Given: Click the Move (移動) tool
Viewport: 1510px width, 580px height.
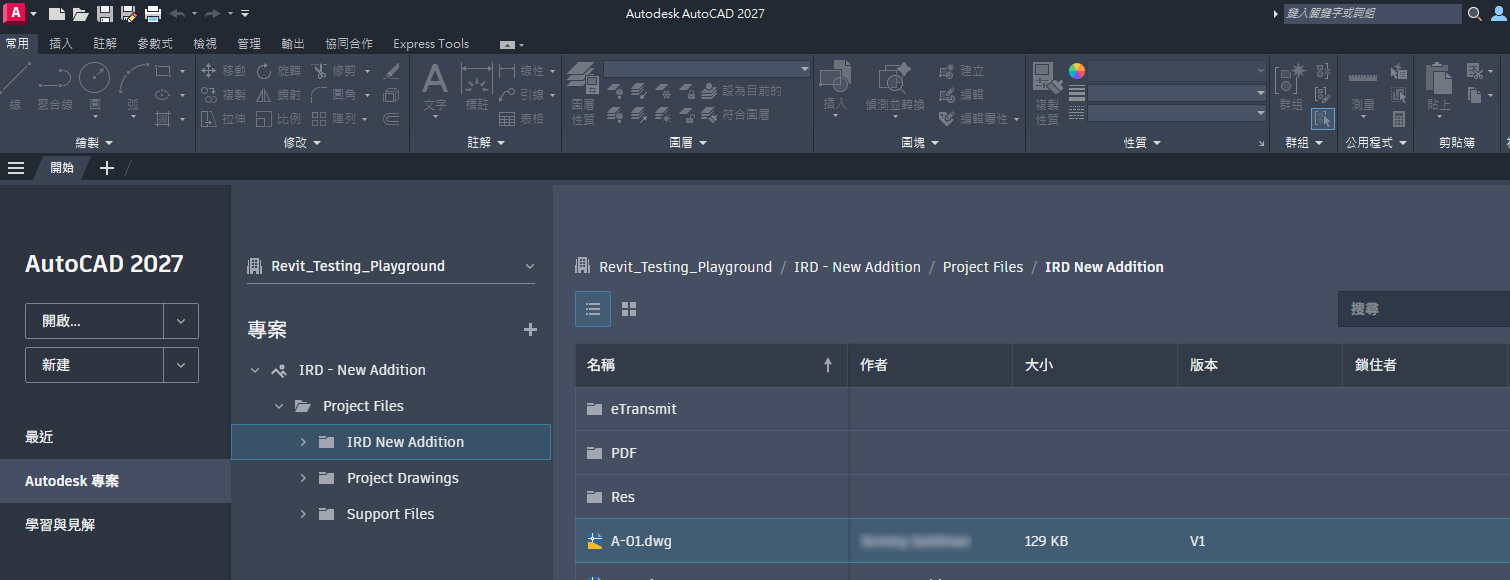Looking at the screenshot, I should point(223,71).
